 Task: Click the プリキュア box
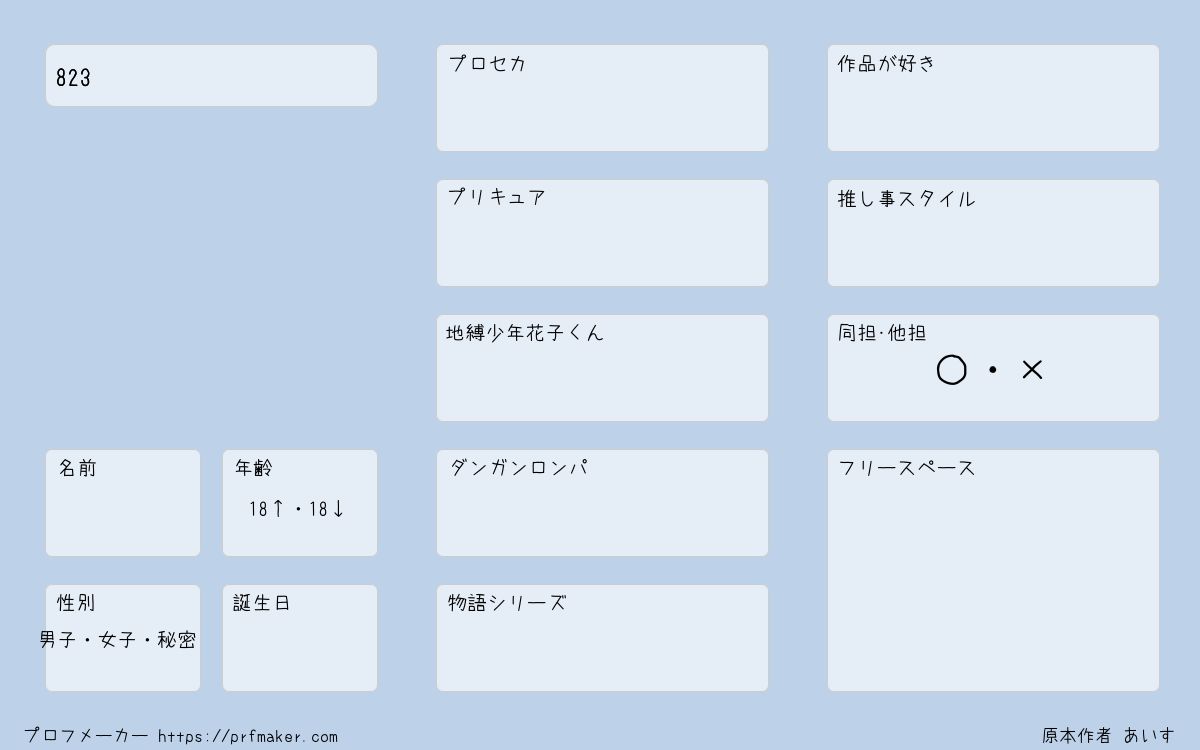point(602,233)
